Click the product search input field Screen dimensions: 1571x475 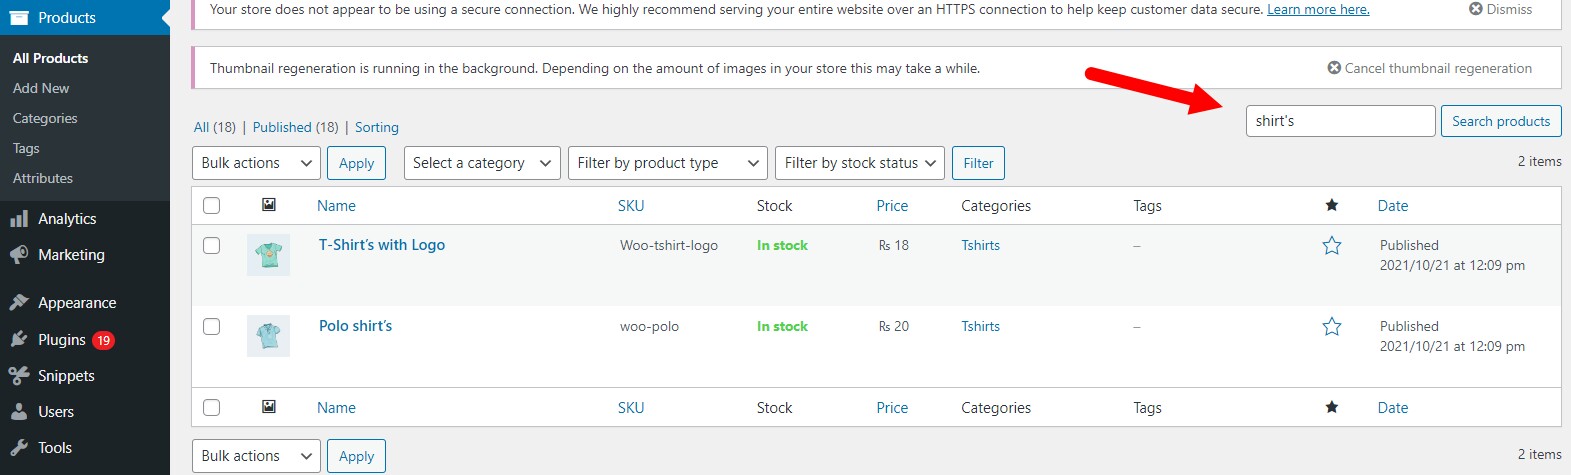tap(1339, 121)
